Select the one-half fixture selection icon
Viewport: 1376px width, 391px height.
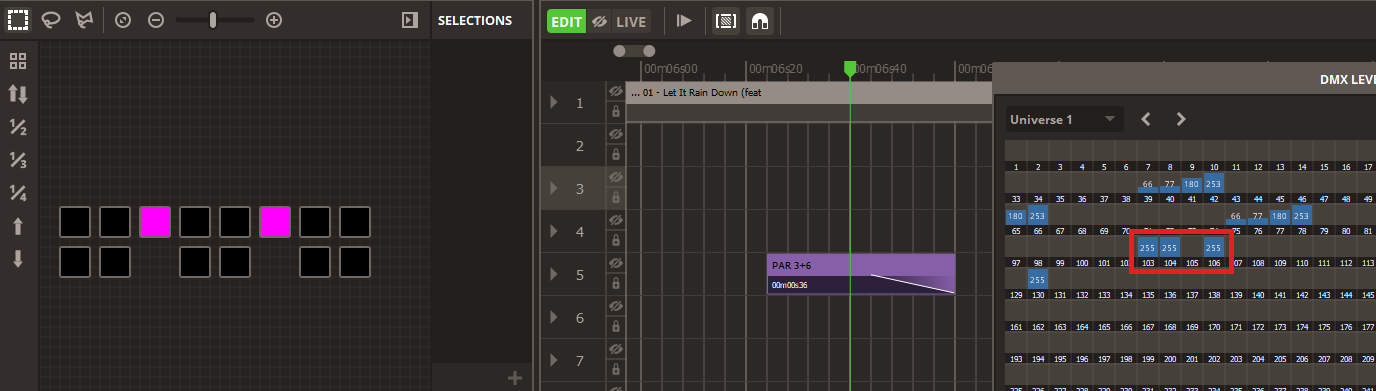[x=18, y=127]
